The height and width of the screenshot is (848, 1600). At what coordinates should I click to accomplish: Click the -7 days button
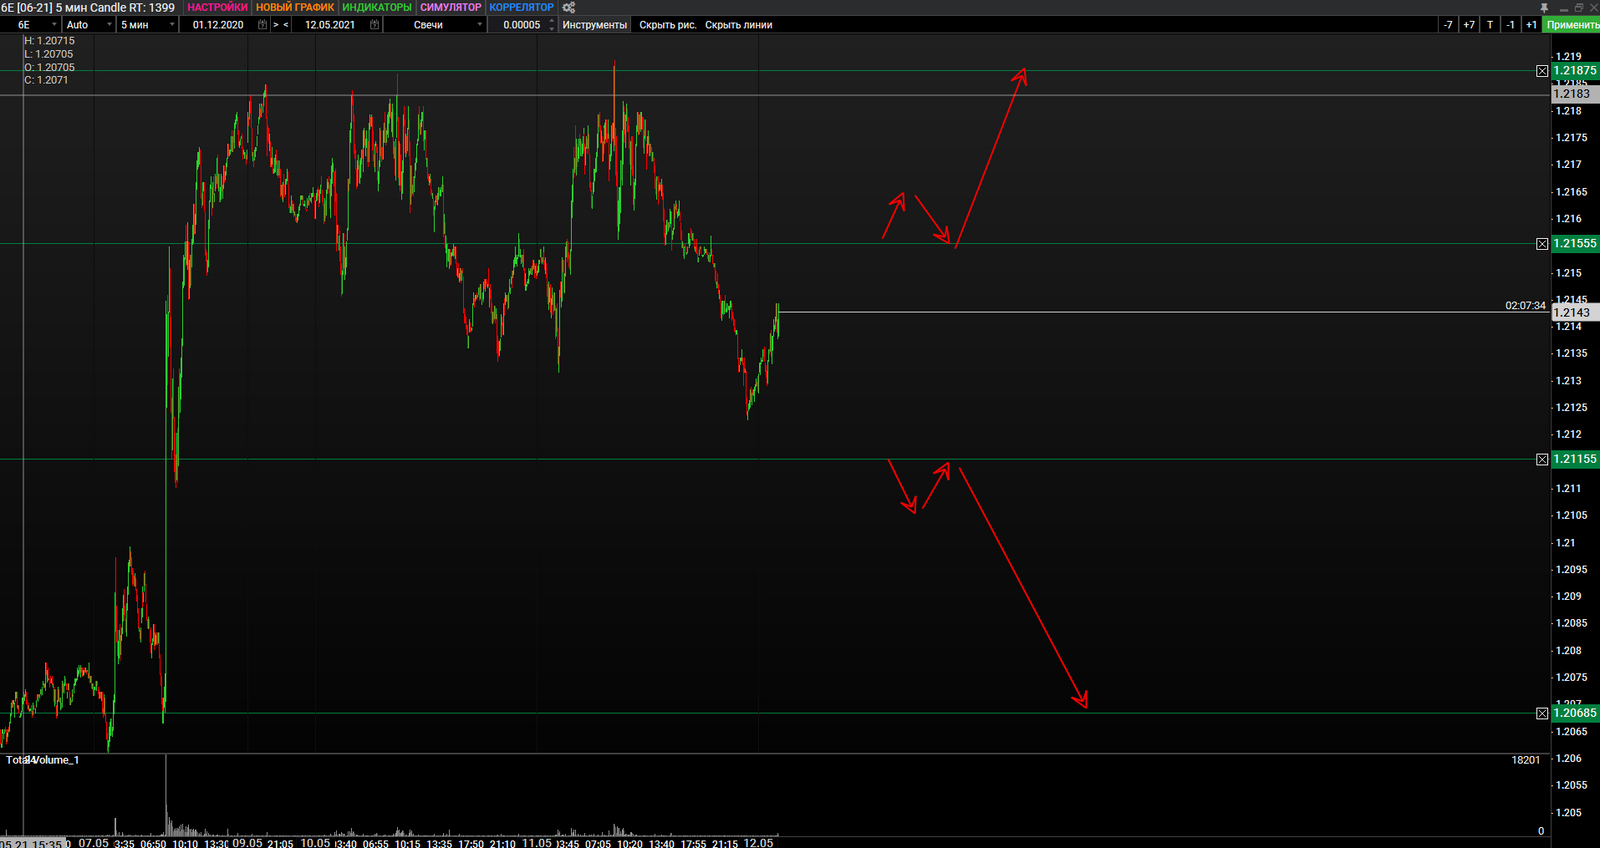[x=1448, y=25]
